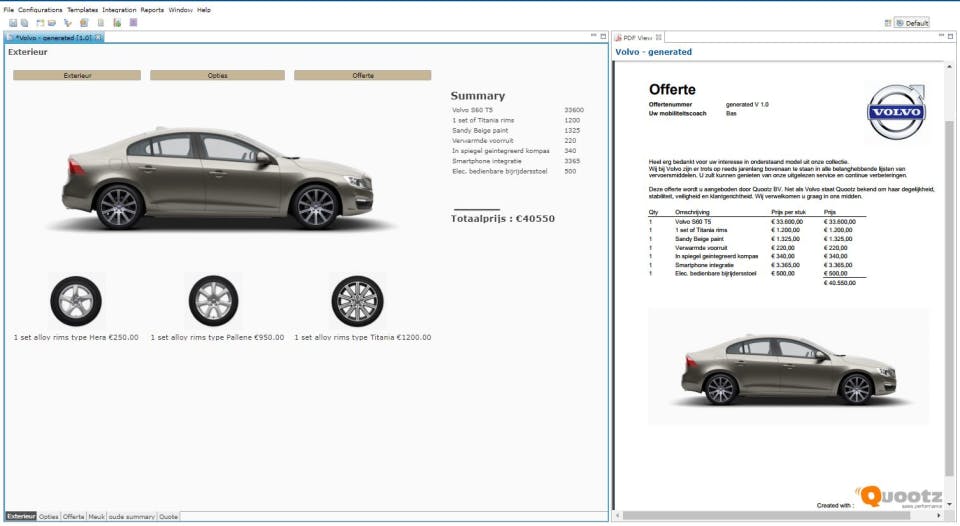
Task: Switch to the oude summary bottom tab
Action: tap(132, 517)
